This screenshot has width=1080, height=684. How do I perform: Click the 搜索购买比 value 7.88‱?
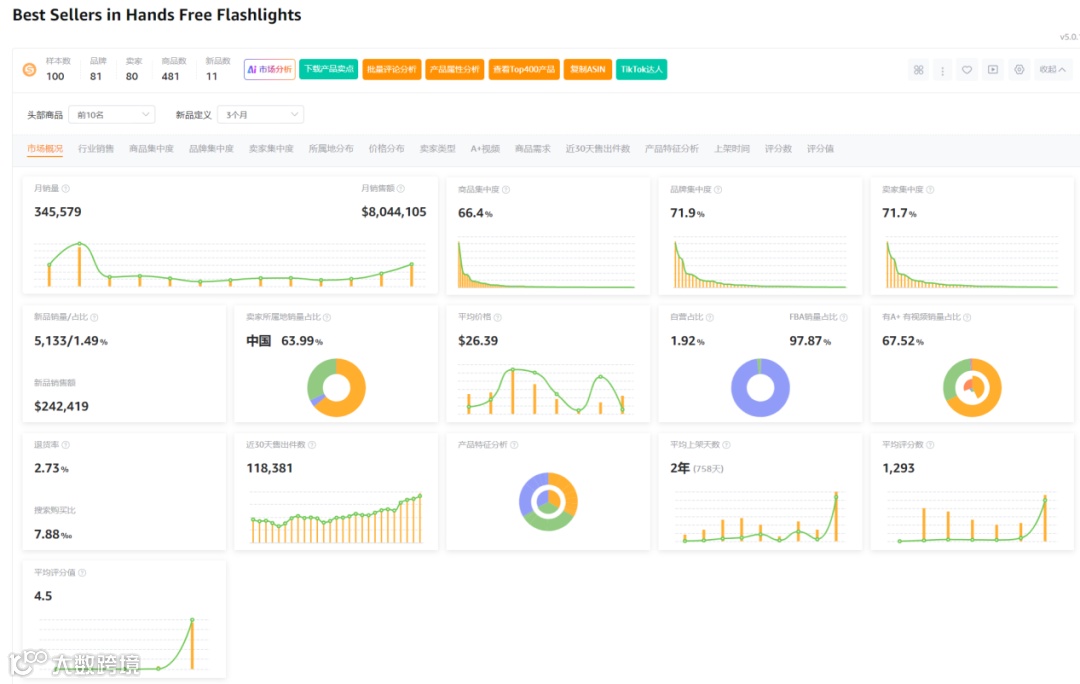pos(52,535)
